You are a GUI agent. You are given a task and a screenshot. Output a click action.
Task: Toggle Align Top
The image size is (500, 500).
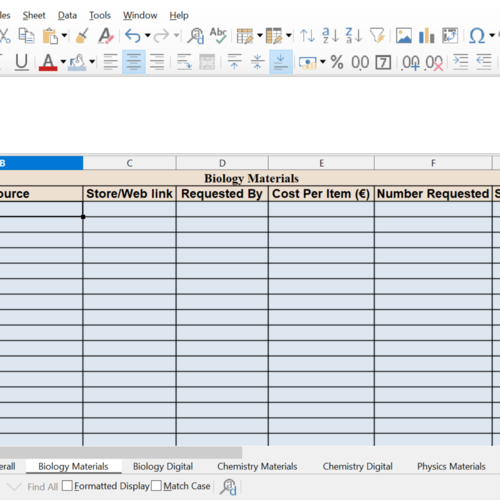point(234,62)
